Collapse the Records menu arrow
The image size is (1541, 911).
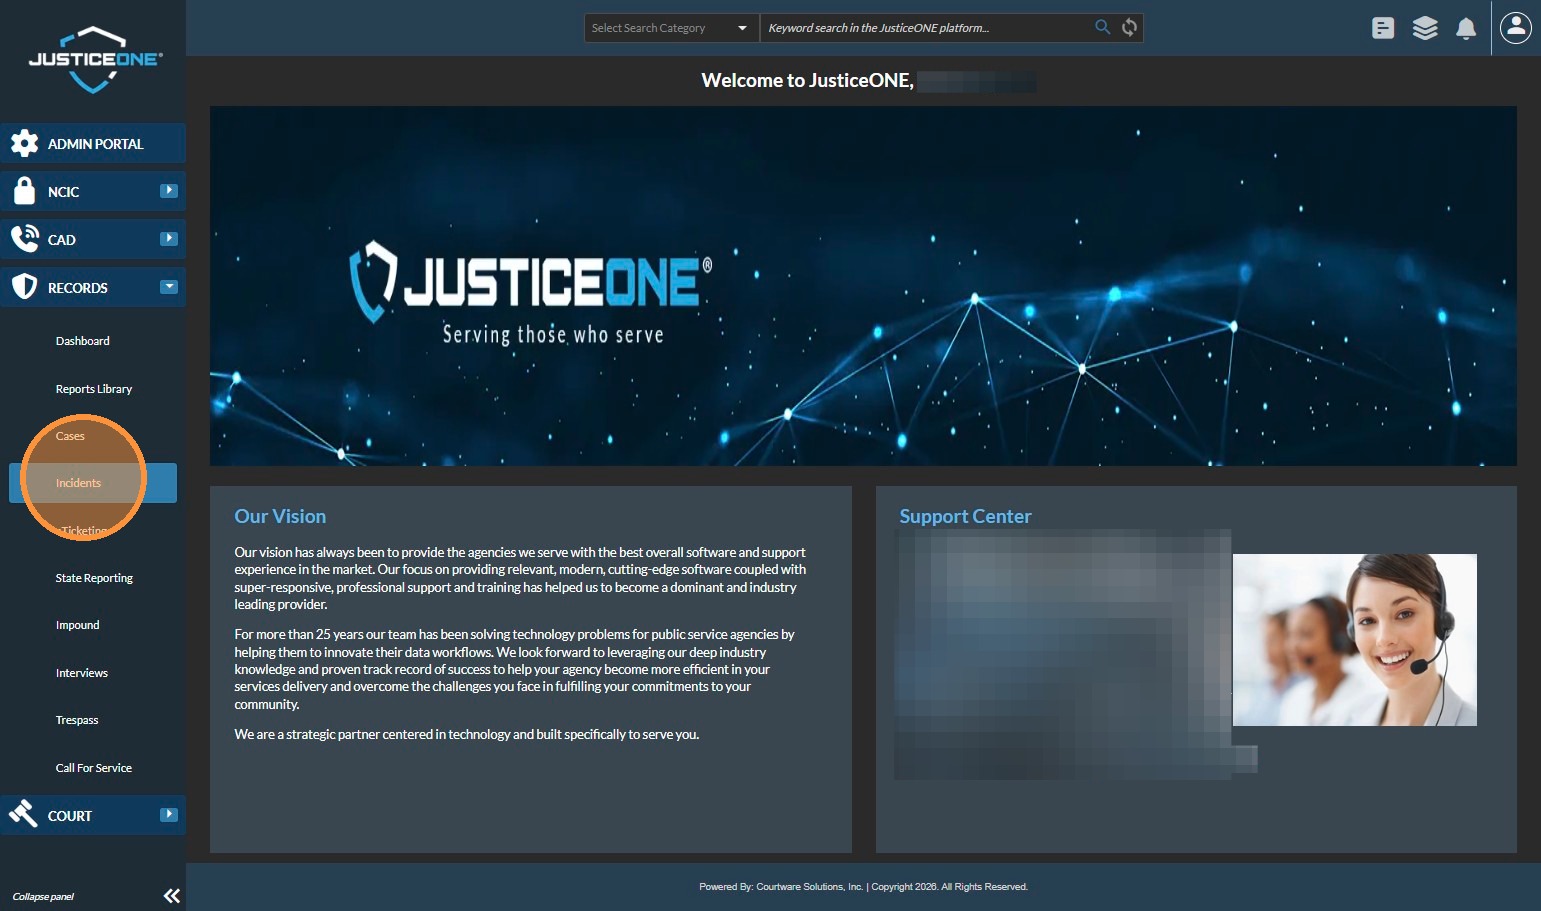[169, 287]
